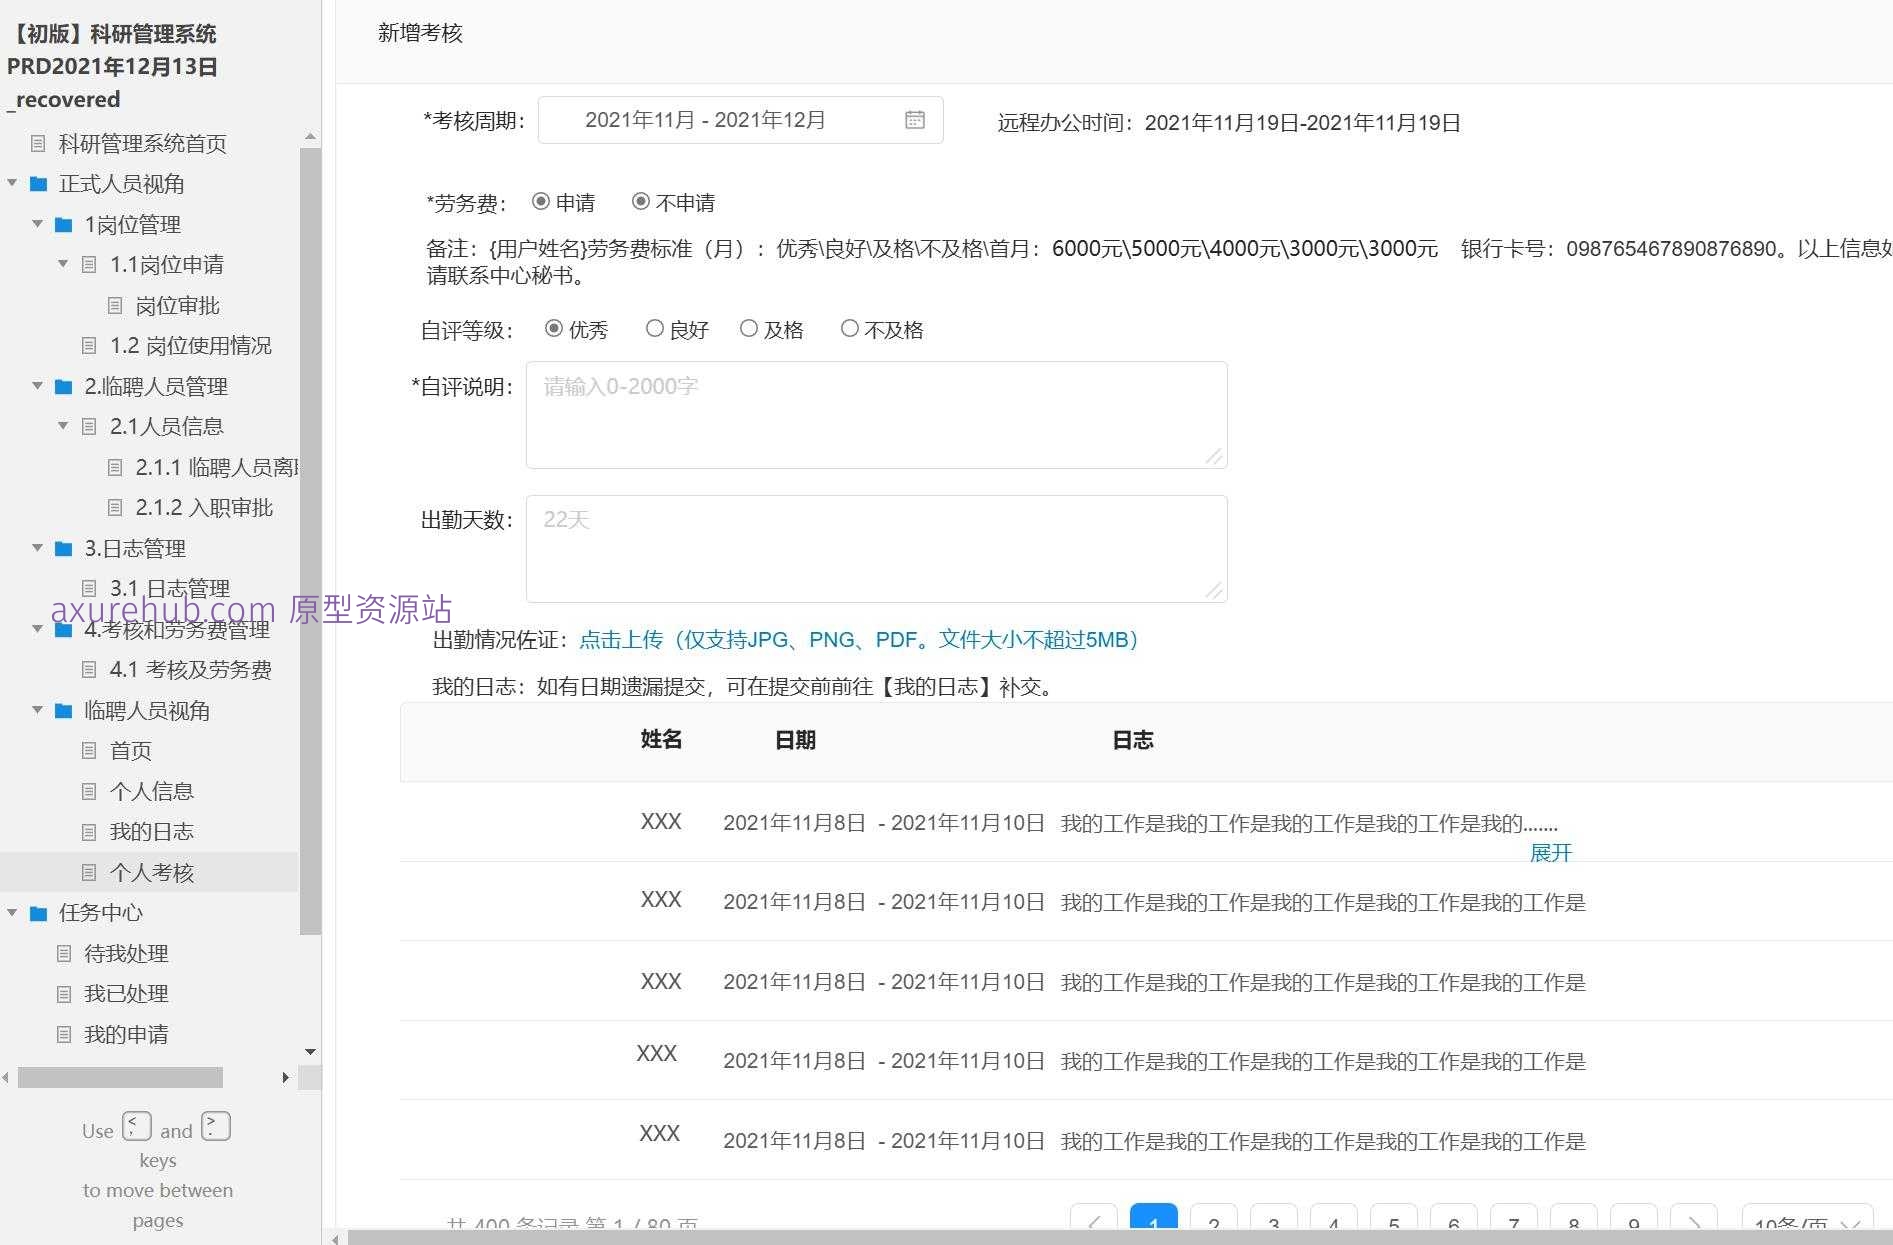This screenshot has height=1245, width=1893.
Task: Collapse the 正式人员视角 tree node
Action: [x=12, y=184]
